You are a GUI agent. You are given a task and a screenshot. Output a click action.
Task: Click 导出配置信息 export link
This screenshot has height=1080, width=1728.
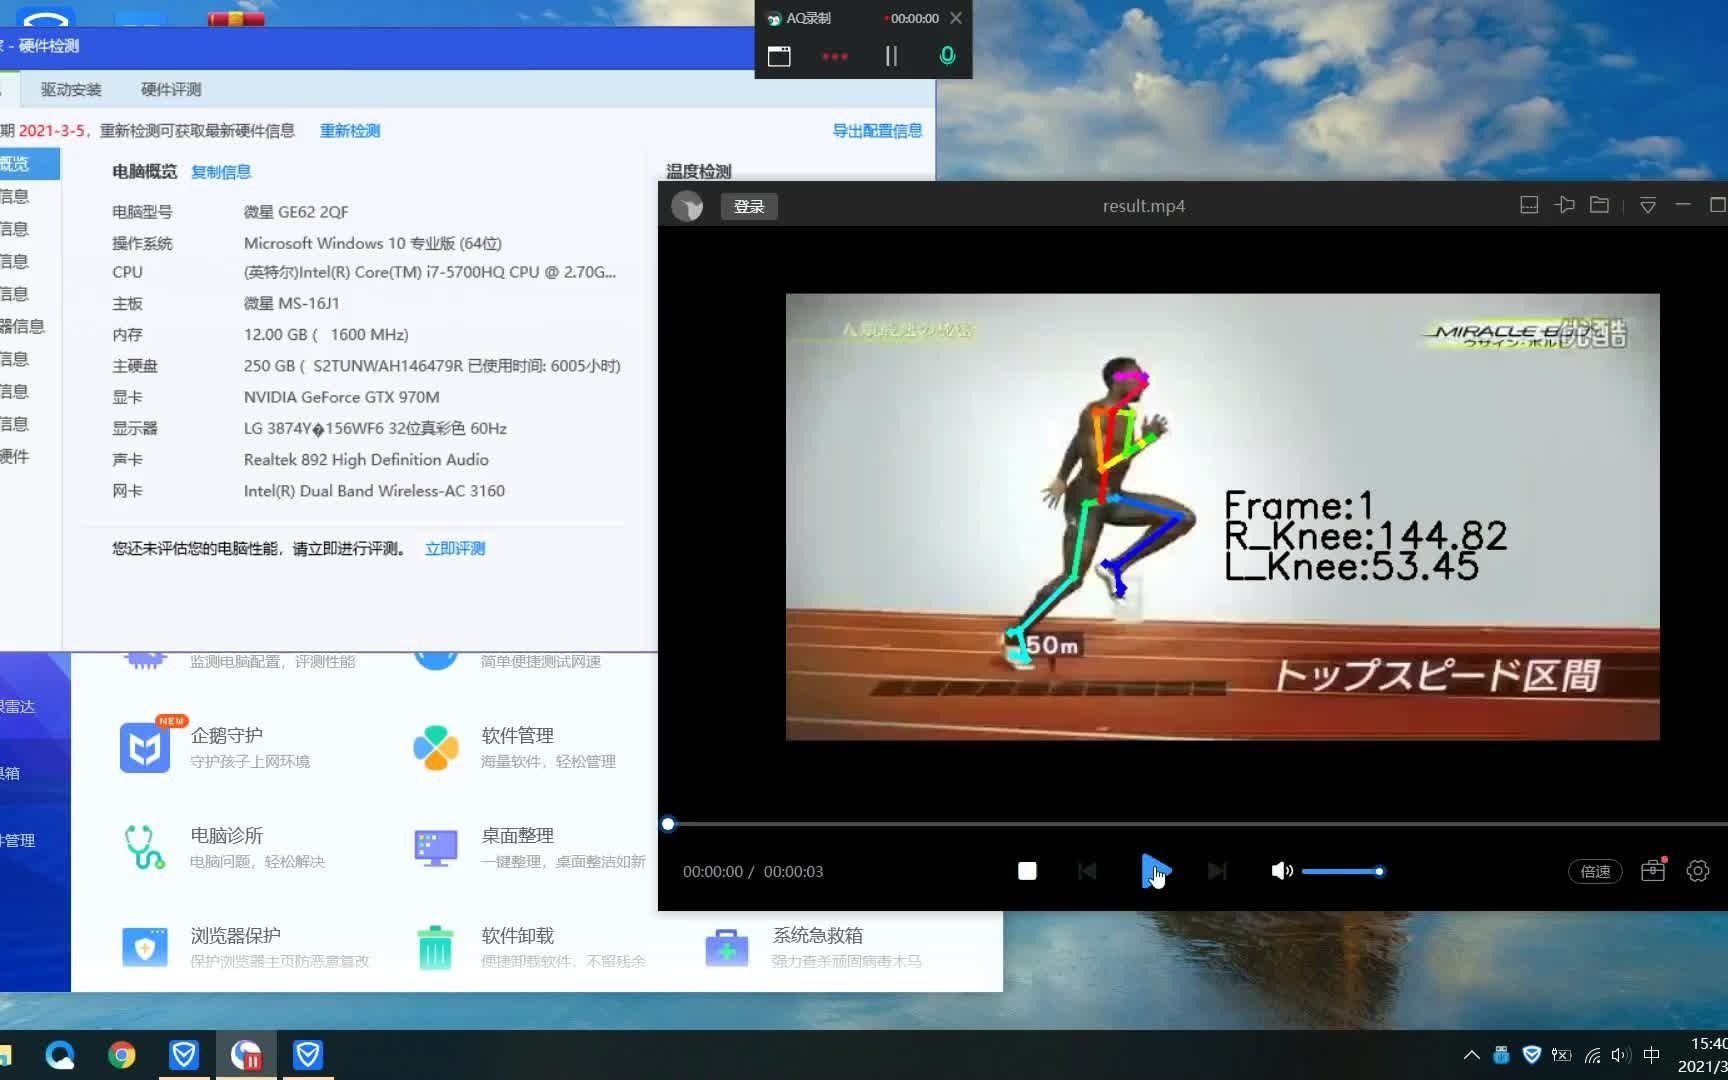[x=877, y=131]
